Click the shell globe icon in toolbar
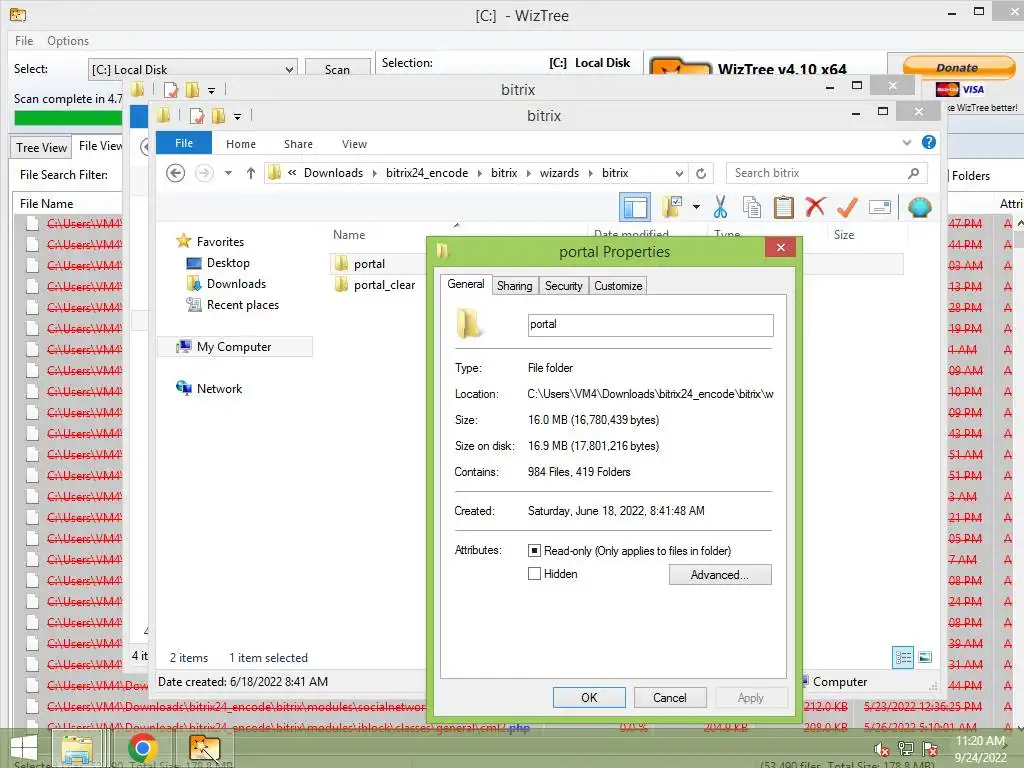 tap(920, 208)
